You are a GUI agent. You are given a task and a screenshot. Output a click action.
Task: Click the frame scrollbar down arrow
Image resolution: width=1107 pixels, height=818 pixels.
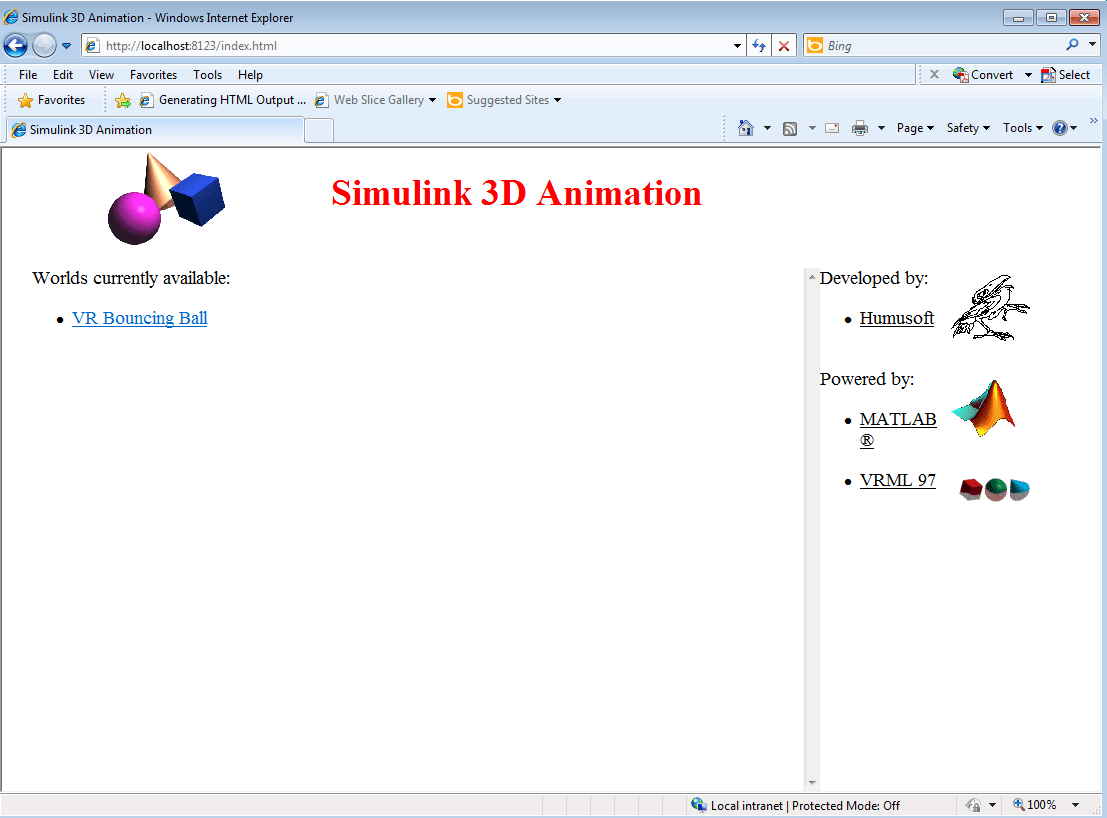tap(812, 783)
